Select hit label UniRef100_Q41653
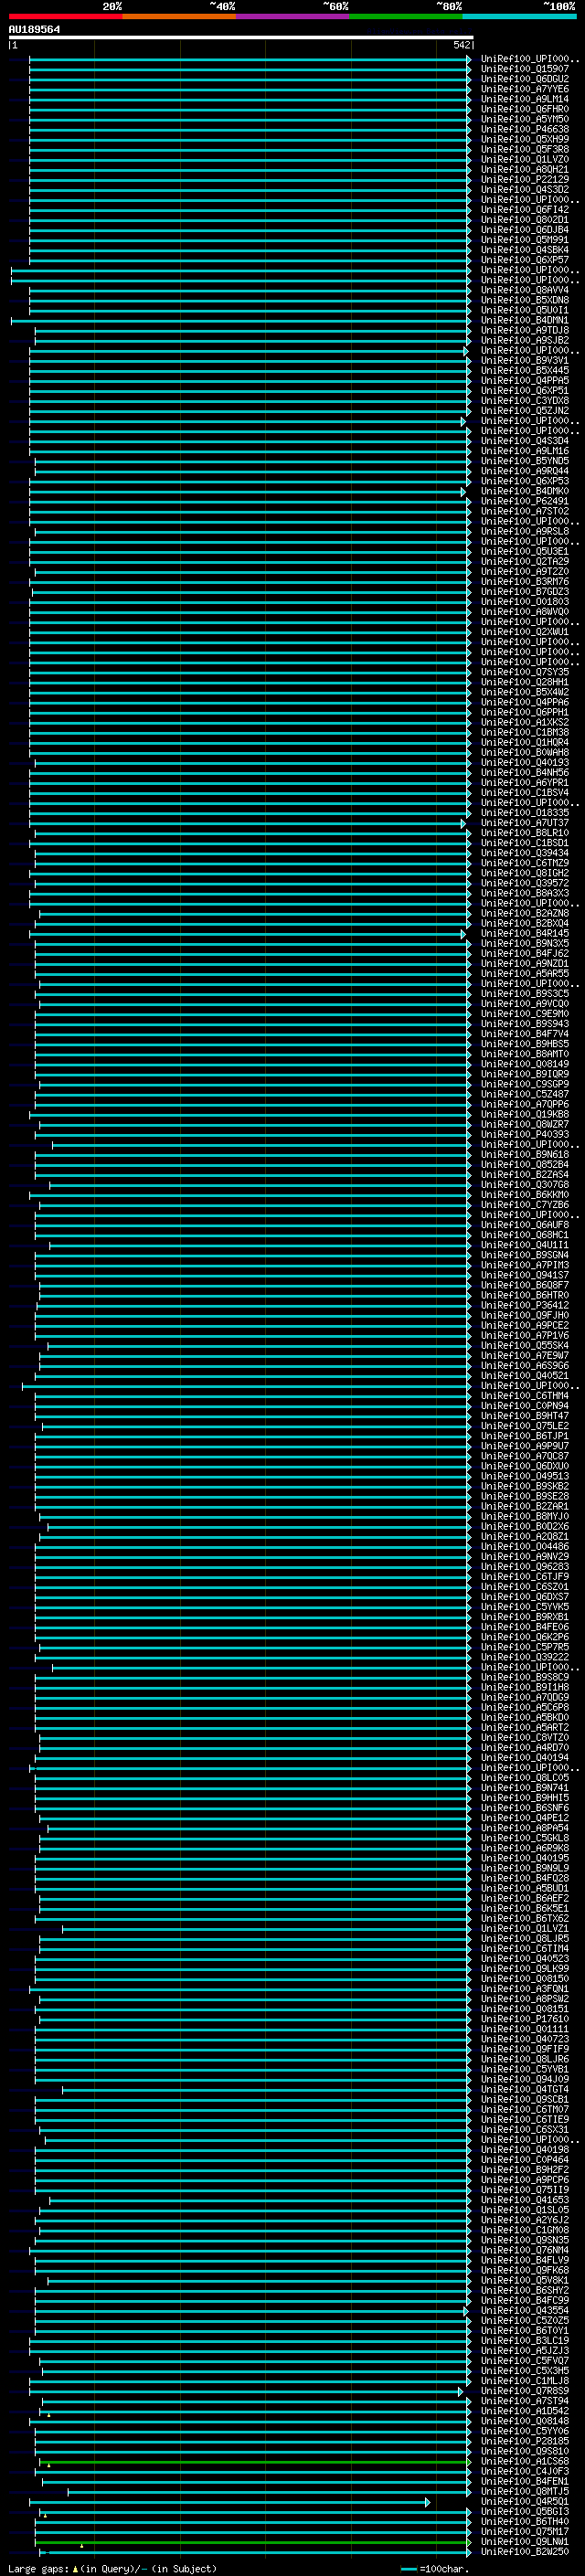 coord(525,2199)
